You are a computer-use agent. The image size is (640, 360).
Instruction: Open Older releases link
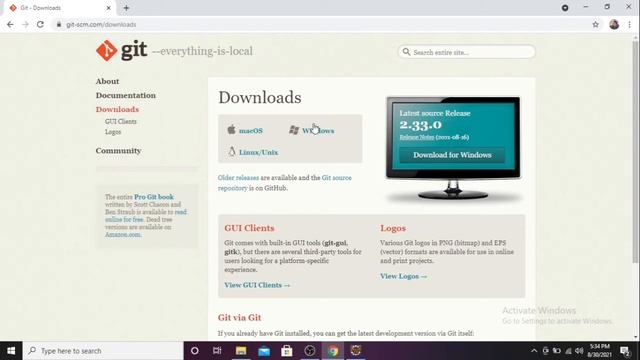(x=238, y=178)
